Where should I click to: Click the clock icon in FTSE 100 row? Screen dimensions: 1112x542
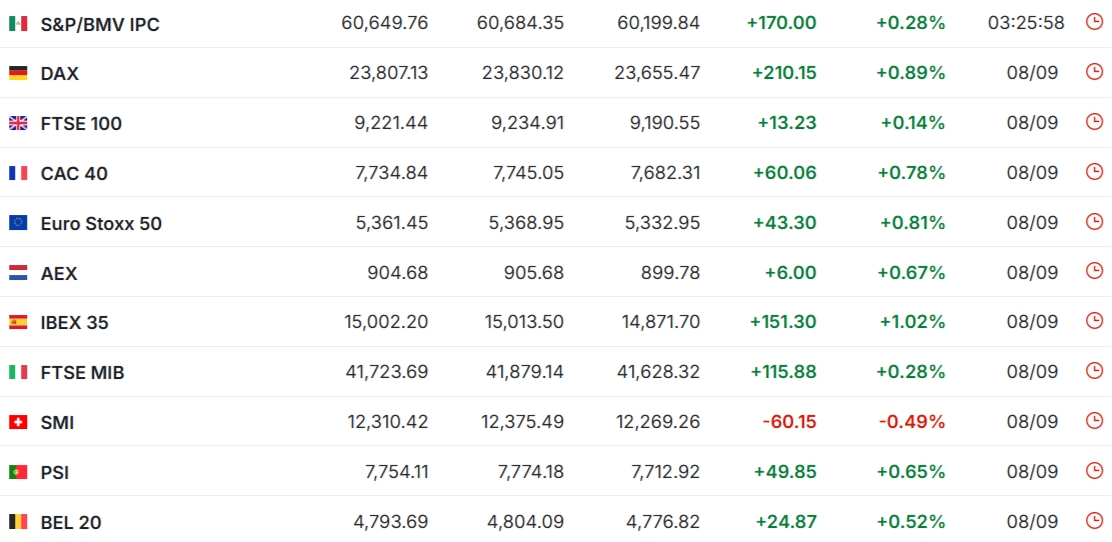[x=1094, y=122]
